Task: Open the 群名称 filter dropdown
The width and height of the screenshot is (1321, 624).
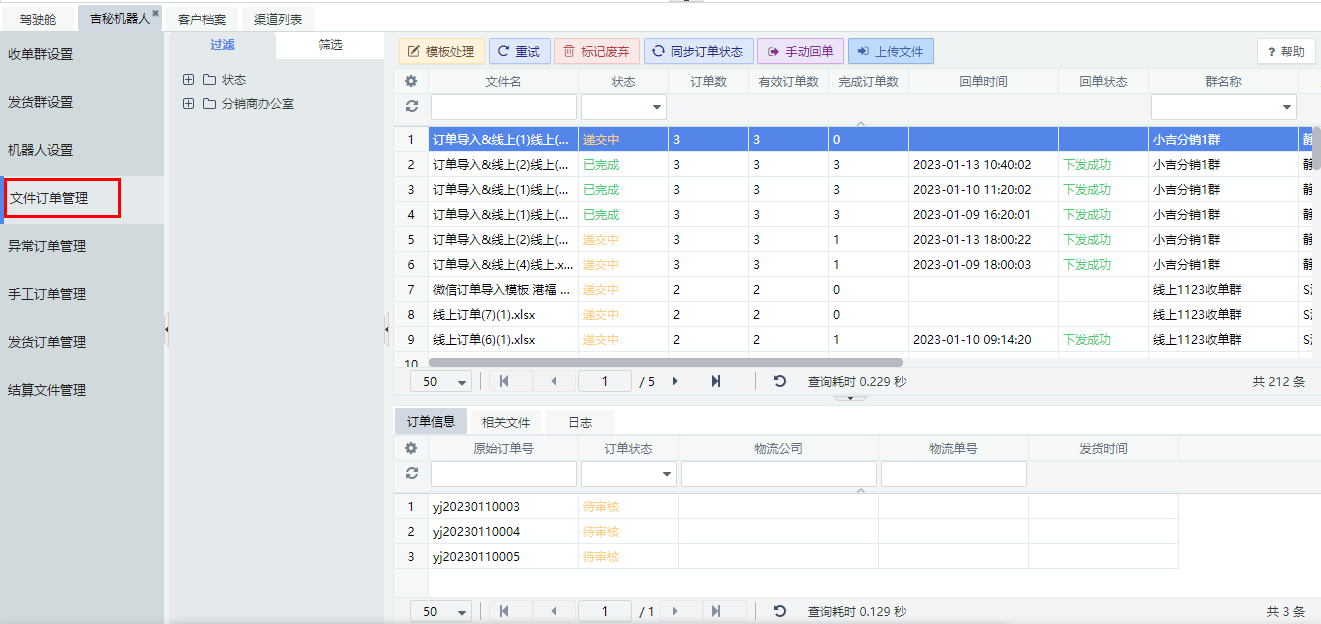Action: pos(1287,107)
